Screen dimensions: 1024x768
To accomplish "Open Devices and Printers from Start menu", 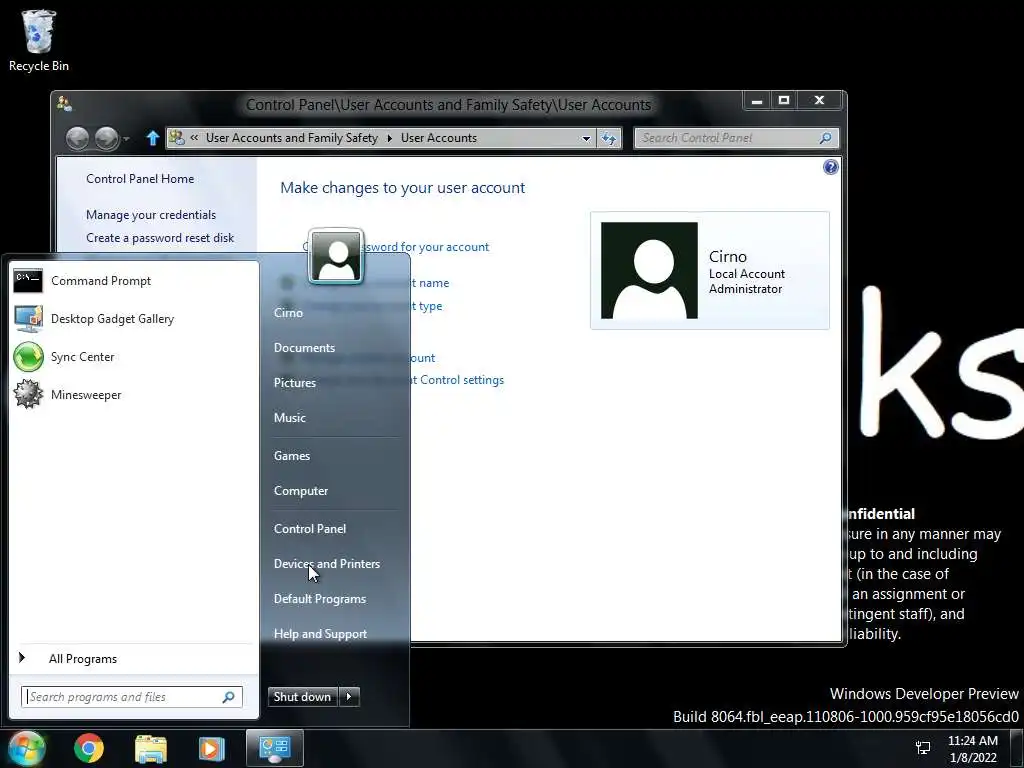I will 327,564.
